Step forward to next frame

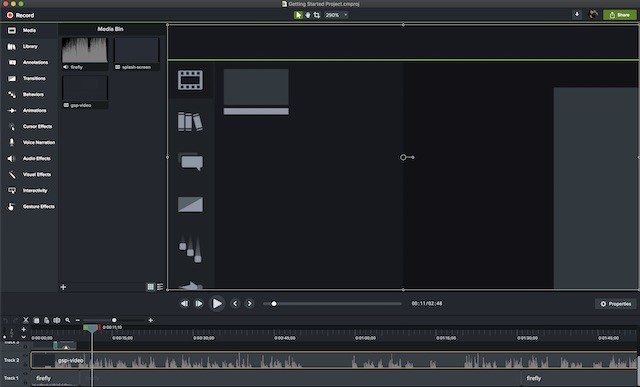[199, 303]
